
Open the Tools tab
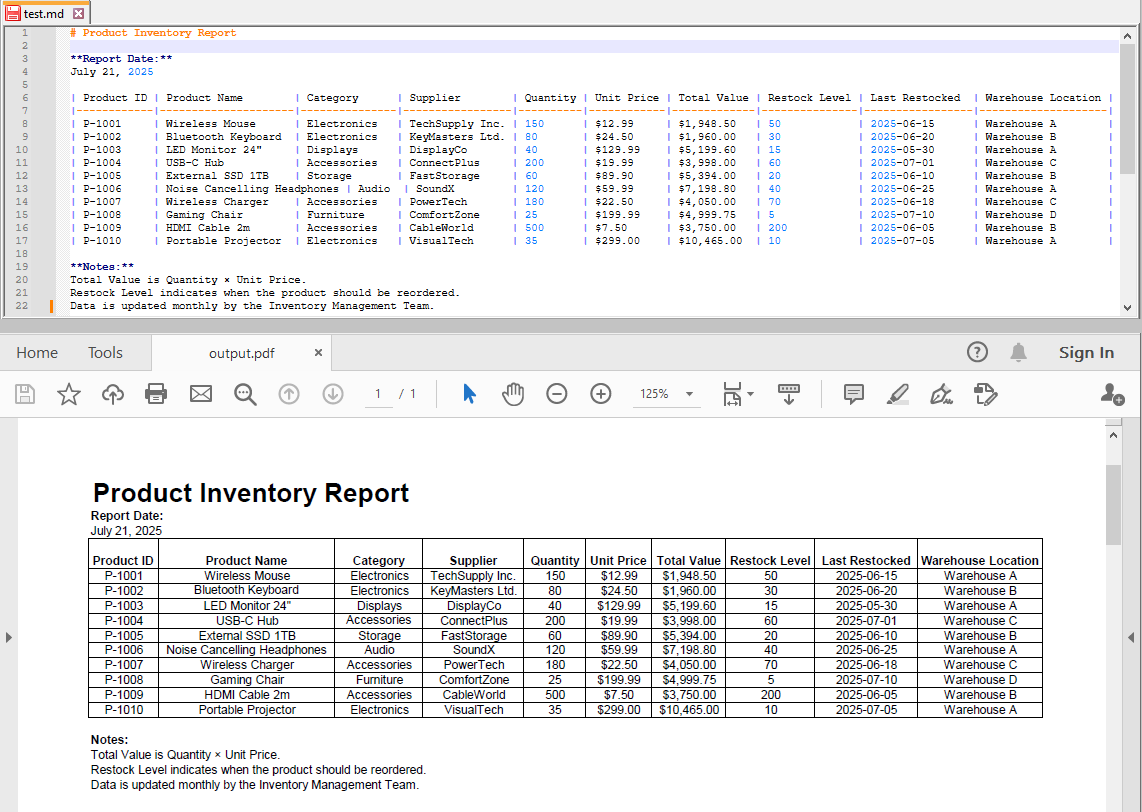(x=105, y=352)
